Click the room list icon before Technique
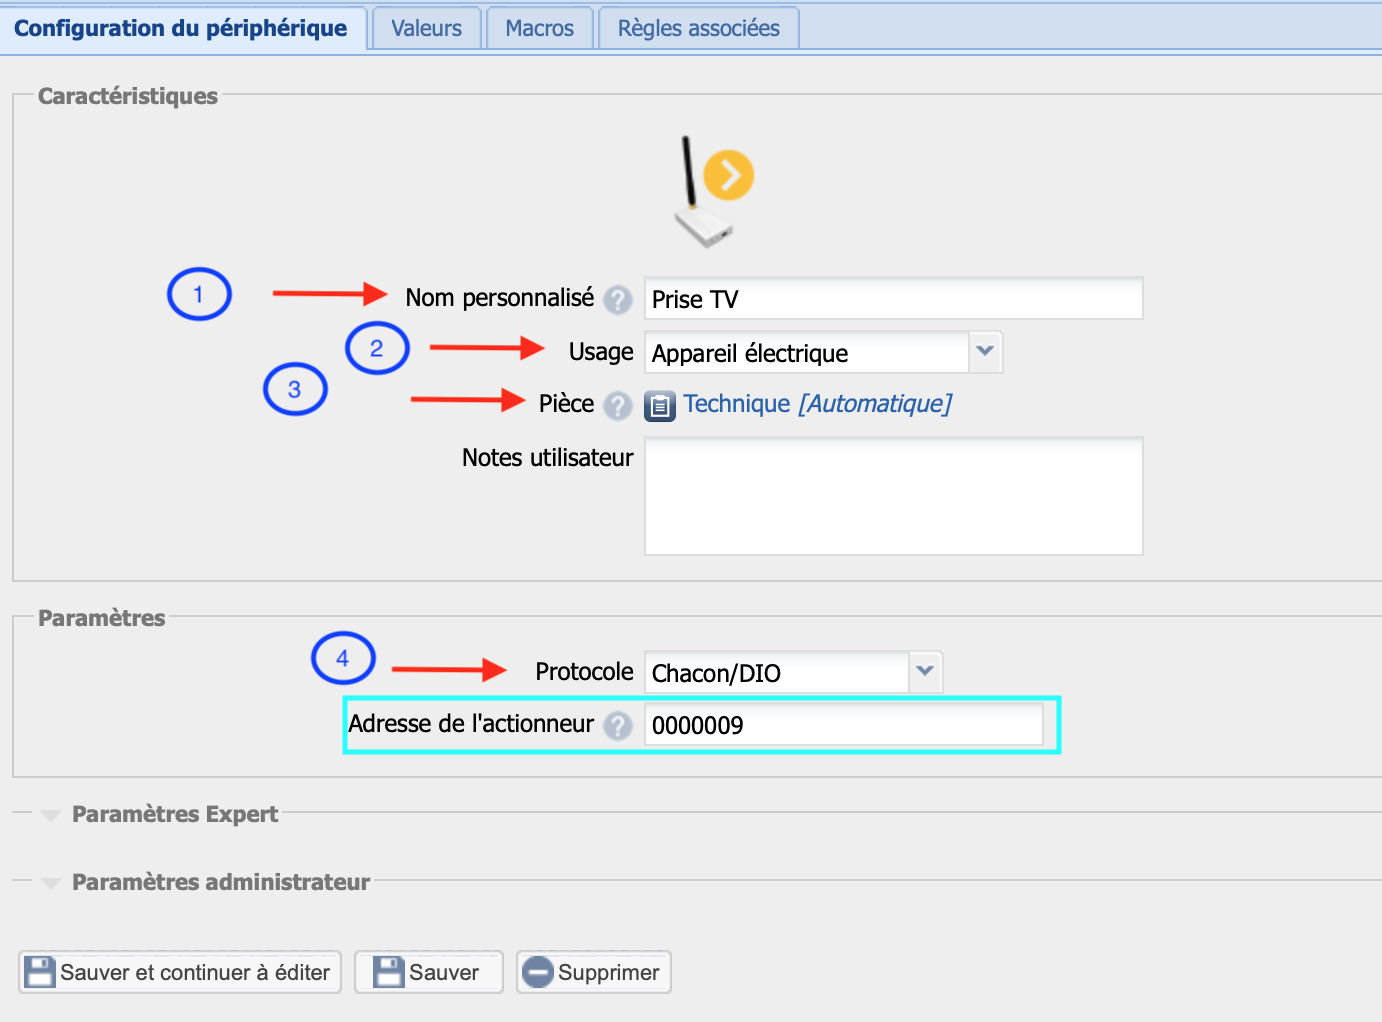Image resolution: width=1382 pixels, height=1022 pixels. pyautogui.click(x=660, y=406)
